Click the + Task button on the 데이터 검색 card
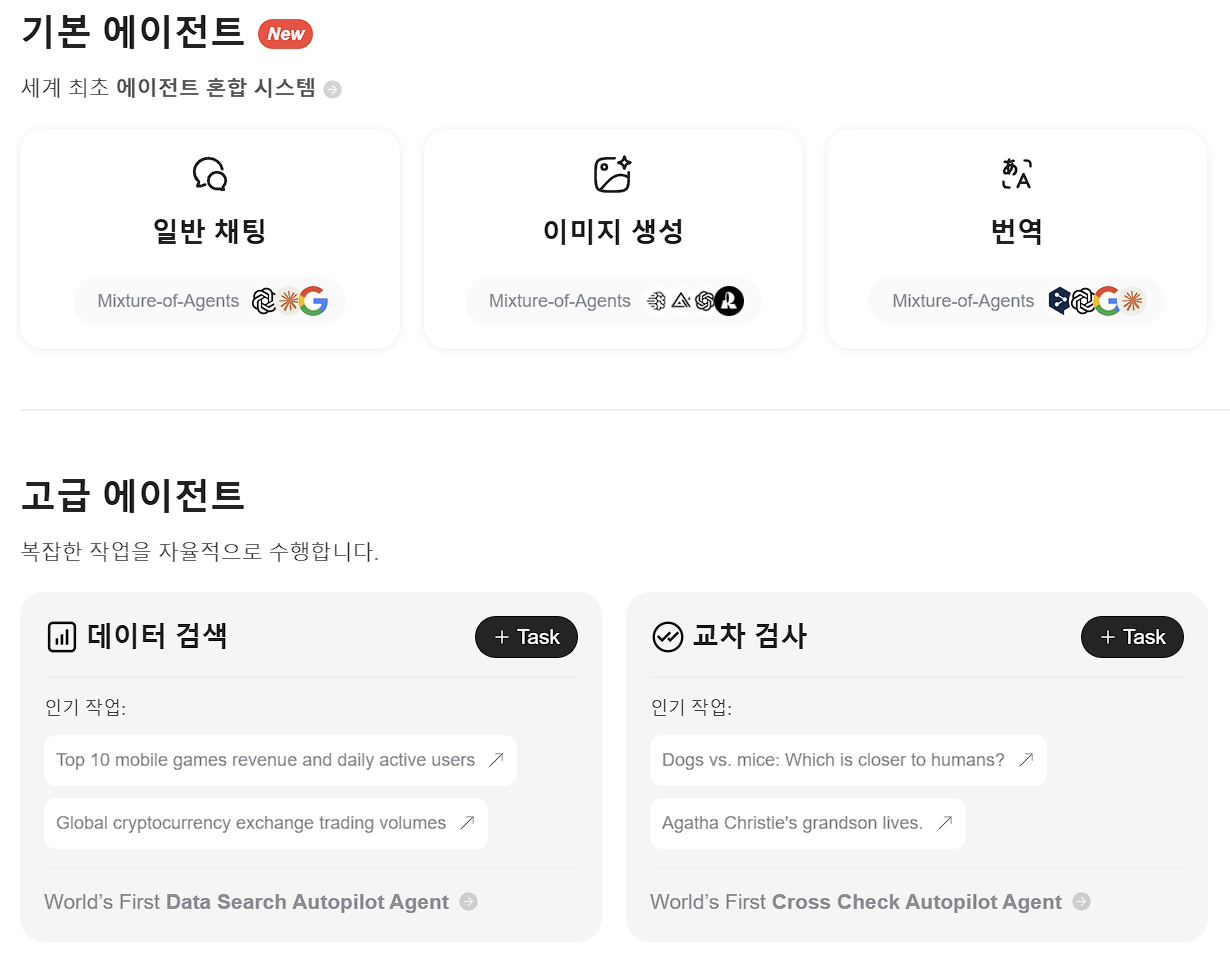The height and width of the screenshot is (959, 1230). click(x=526, y=636)
